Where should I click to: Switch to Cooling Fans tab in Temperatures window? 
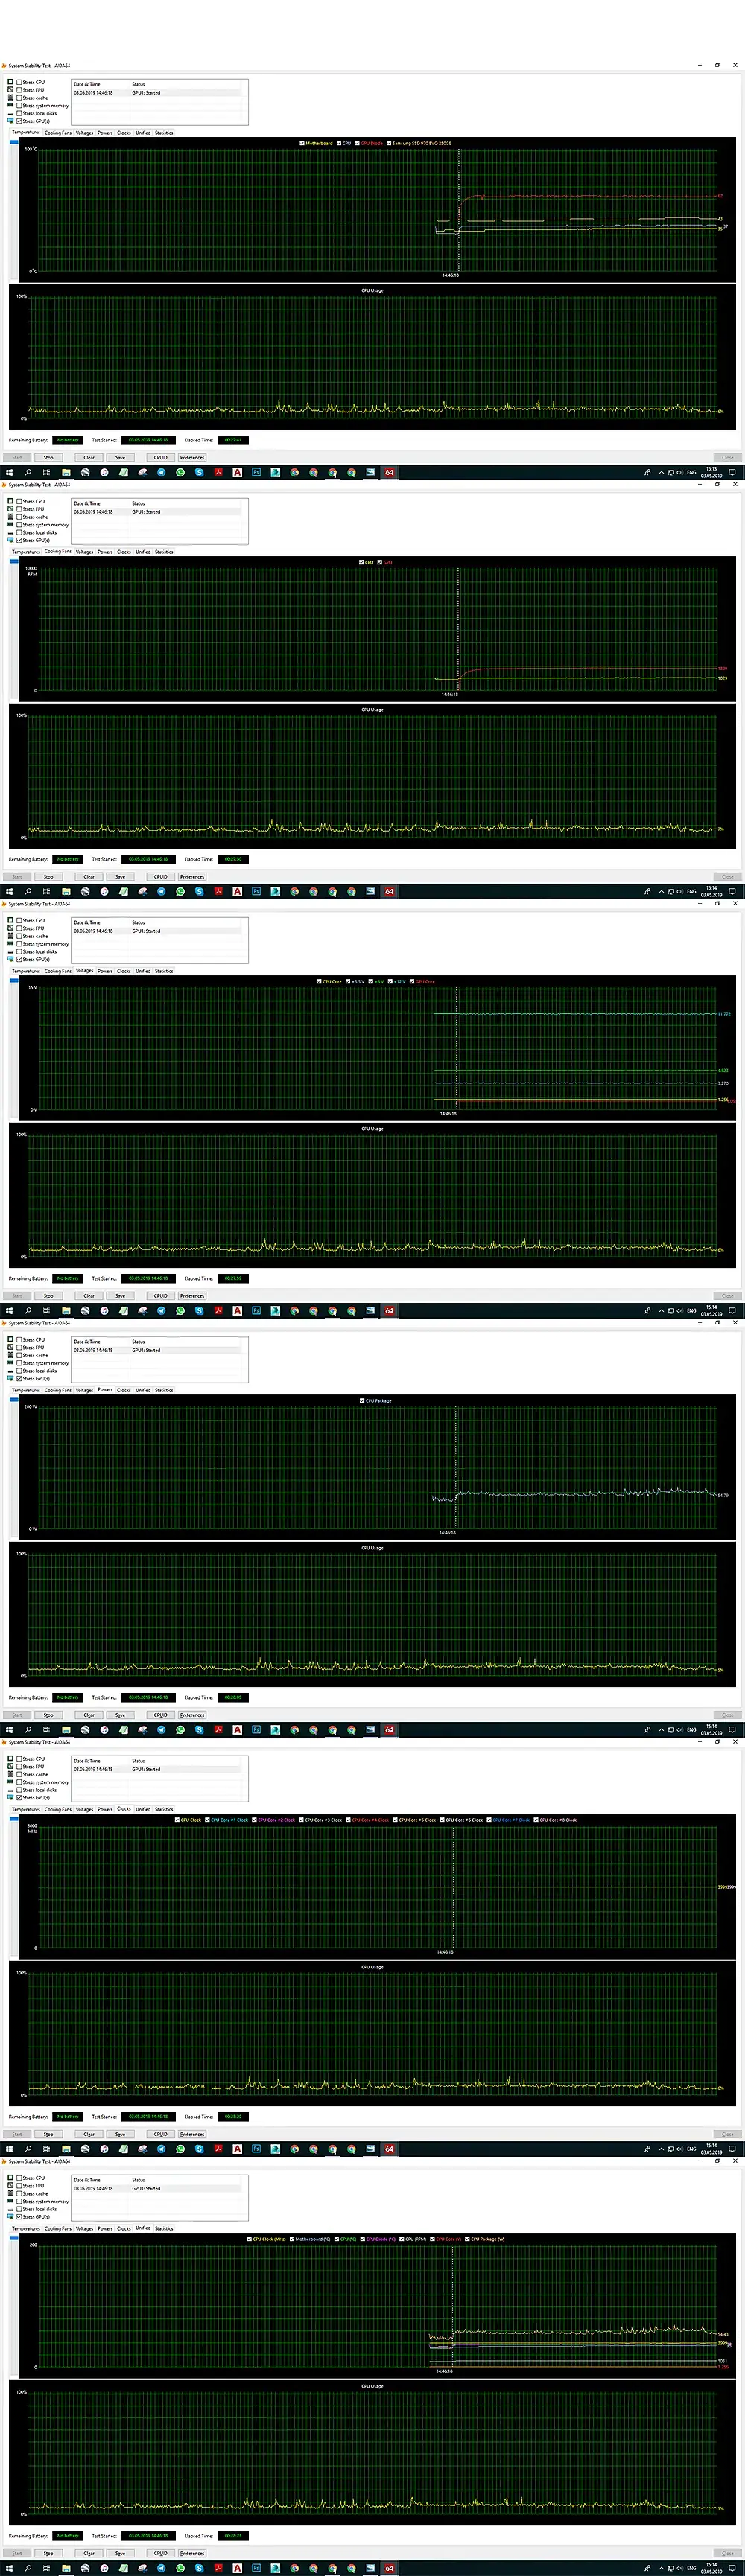coord(58,132)
